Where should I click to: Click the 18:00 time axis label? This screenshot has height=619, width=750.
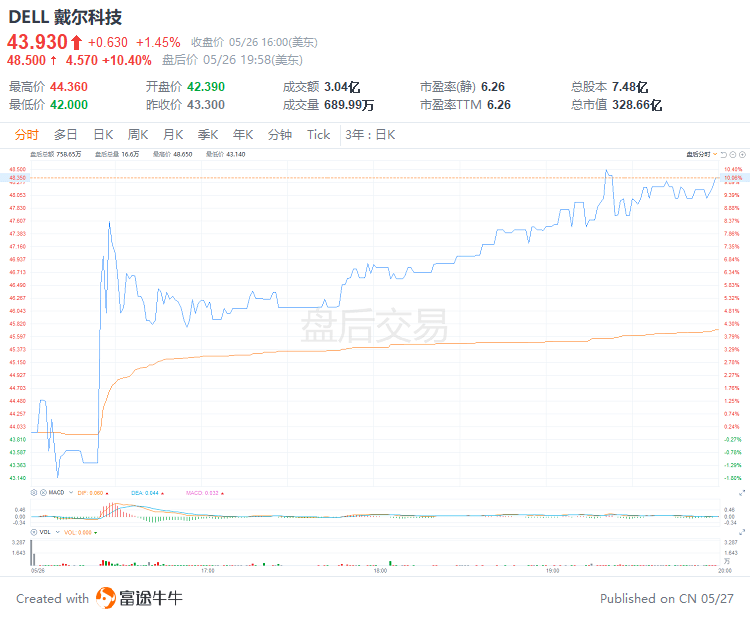(x=380, y=571)
